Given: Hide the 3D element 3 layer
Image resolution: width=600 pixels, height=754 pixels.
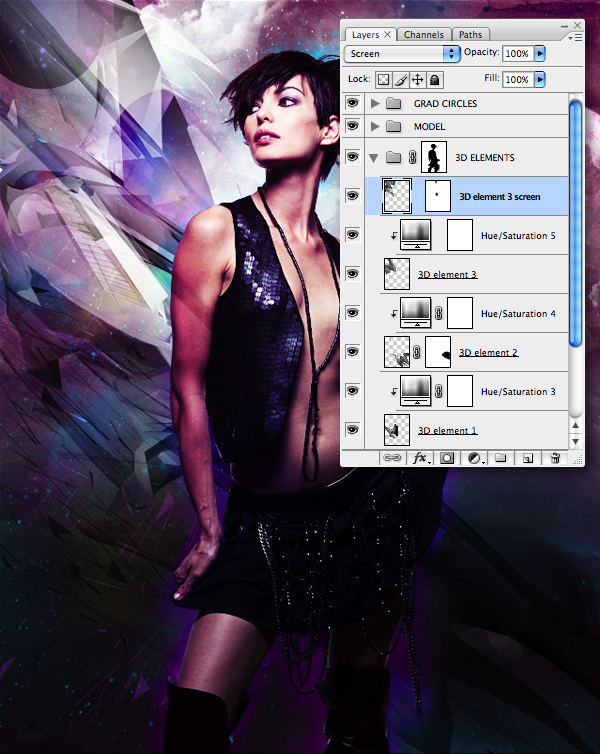Looking at the screenshot, I should pyautogui.click(x=352, y=274).
